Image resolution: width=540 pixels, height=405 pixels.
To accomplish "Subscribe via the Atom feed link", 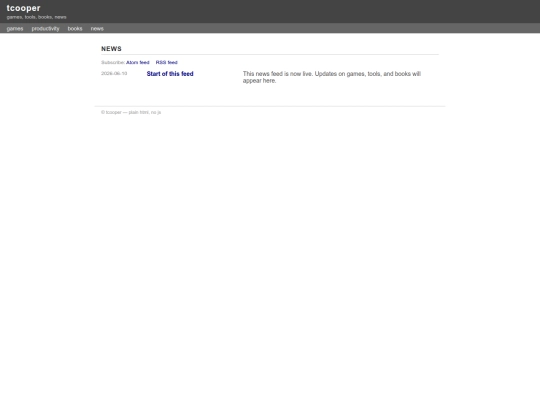I will point(138,62).
